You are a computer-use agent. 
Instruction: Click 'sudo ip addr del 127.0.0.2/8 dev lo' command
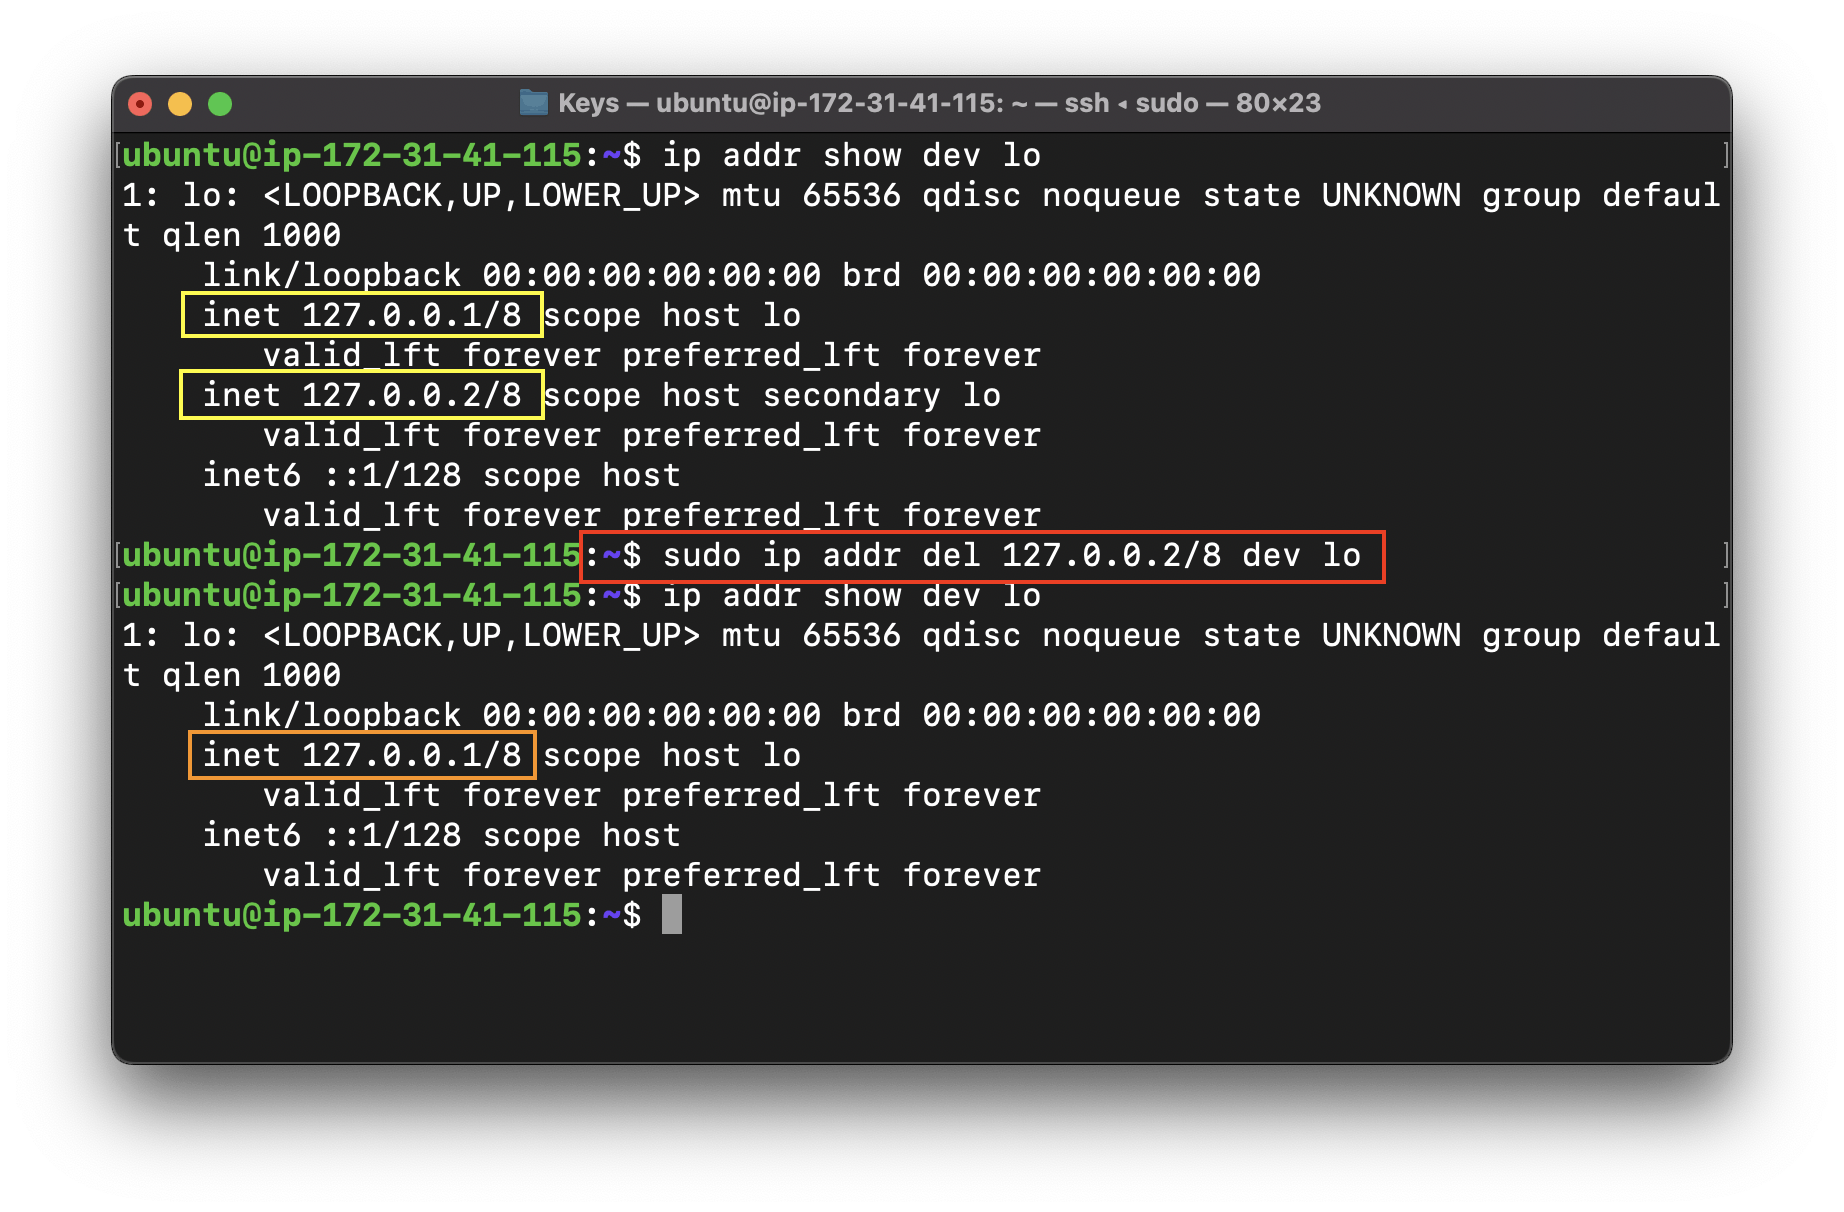1012,556
